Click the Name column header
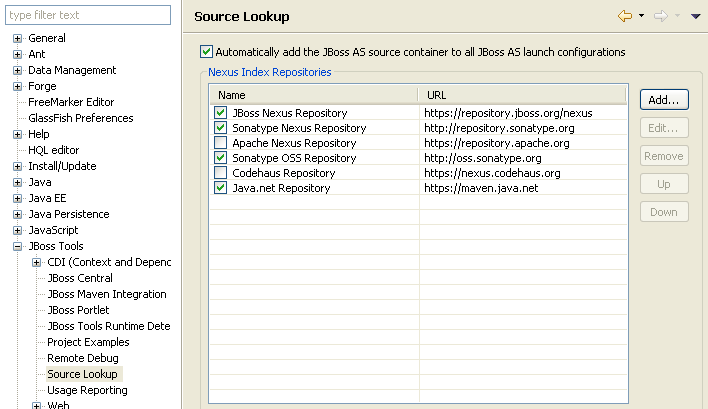The height and width of the screenshot is (409, 708). (x=314, y=95)
